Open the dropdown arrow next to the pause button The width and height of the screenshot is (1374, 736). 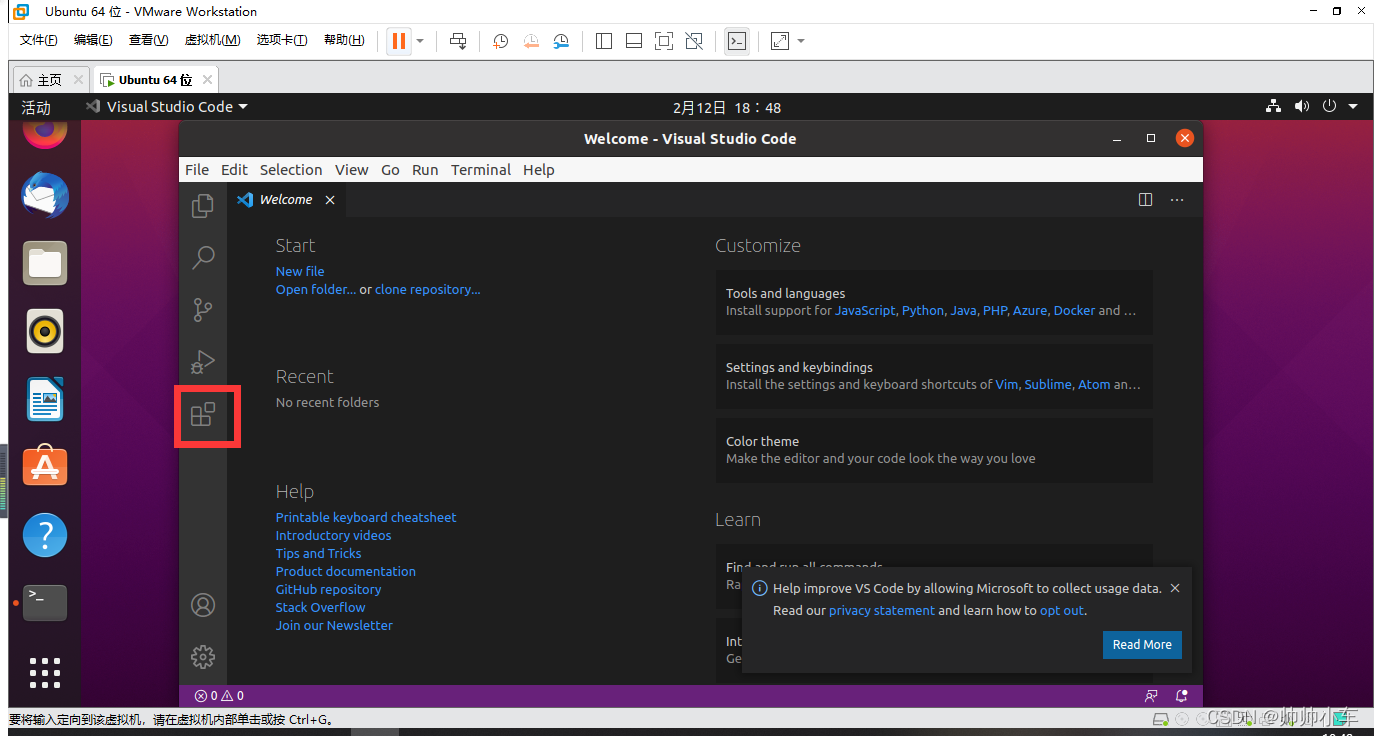(420, 41)
